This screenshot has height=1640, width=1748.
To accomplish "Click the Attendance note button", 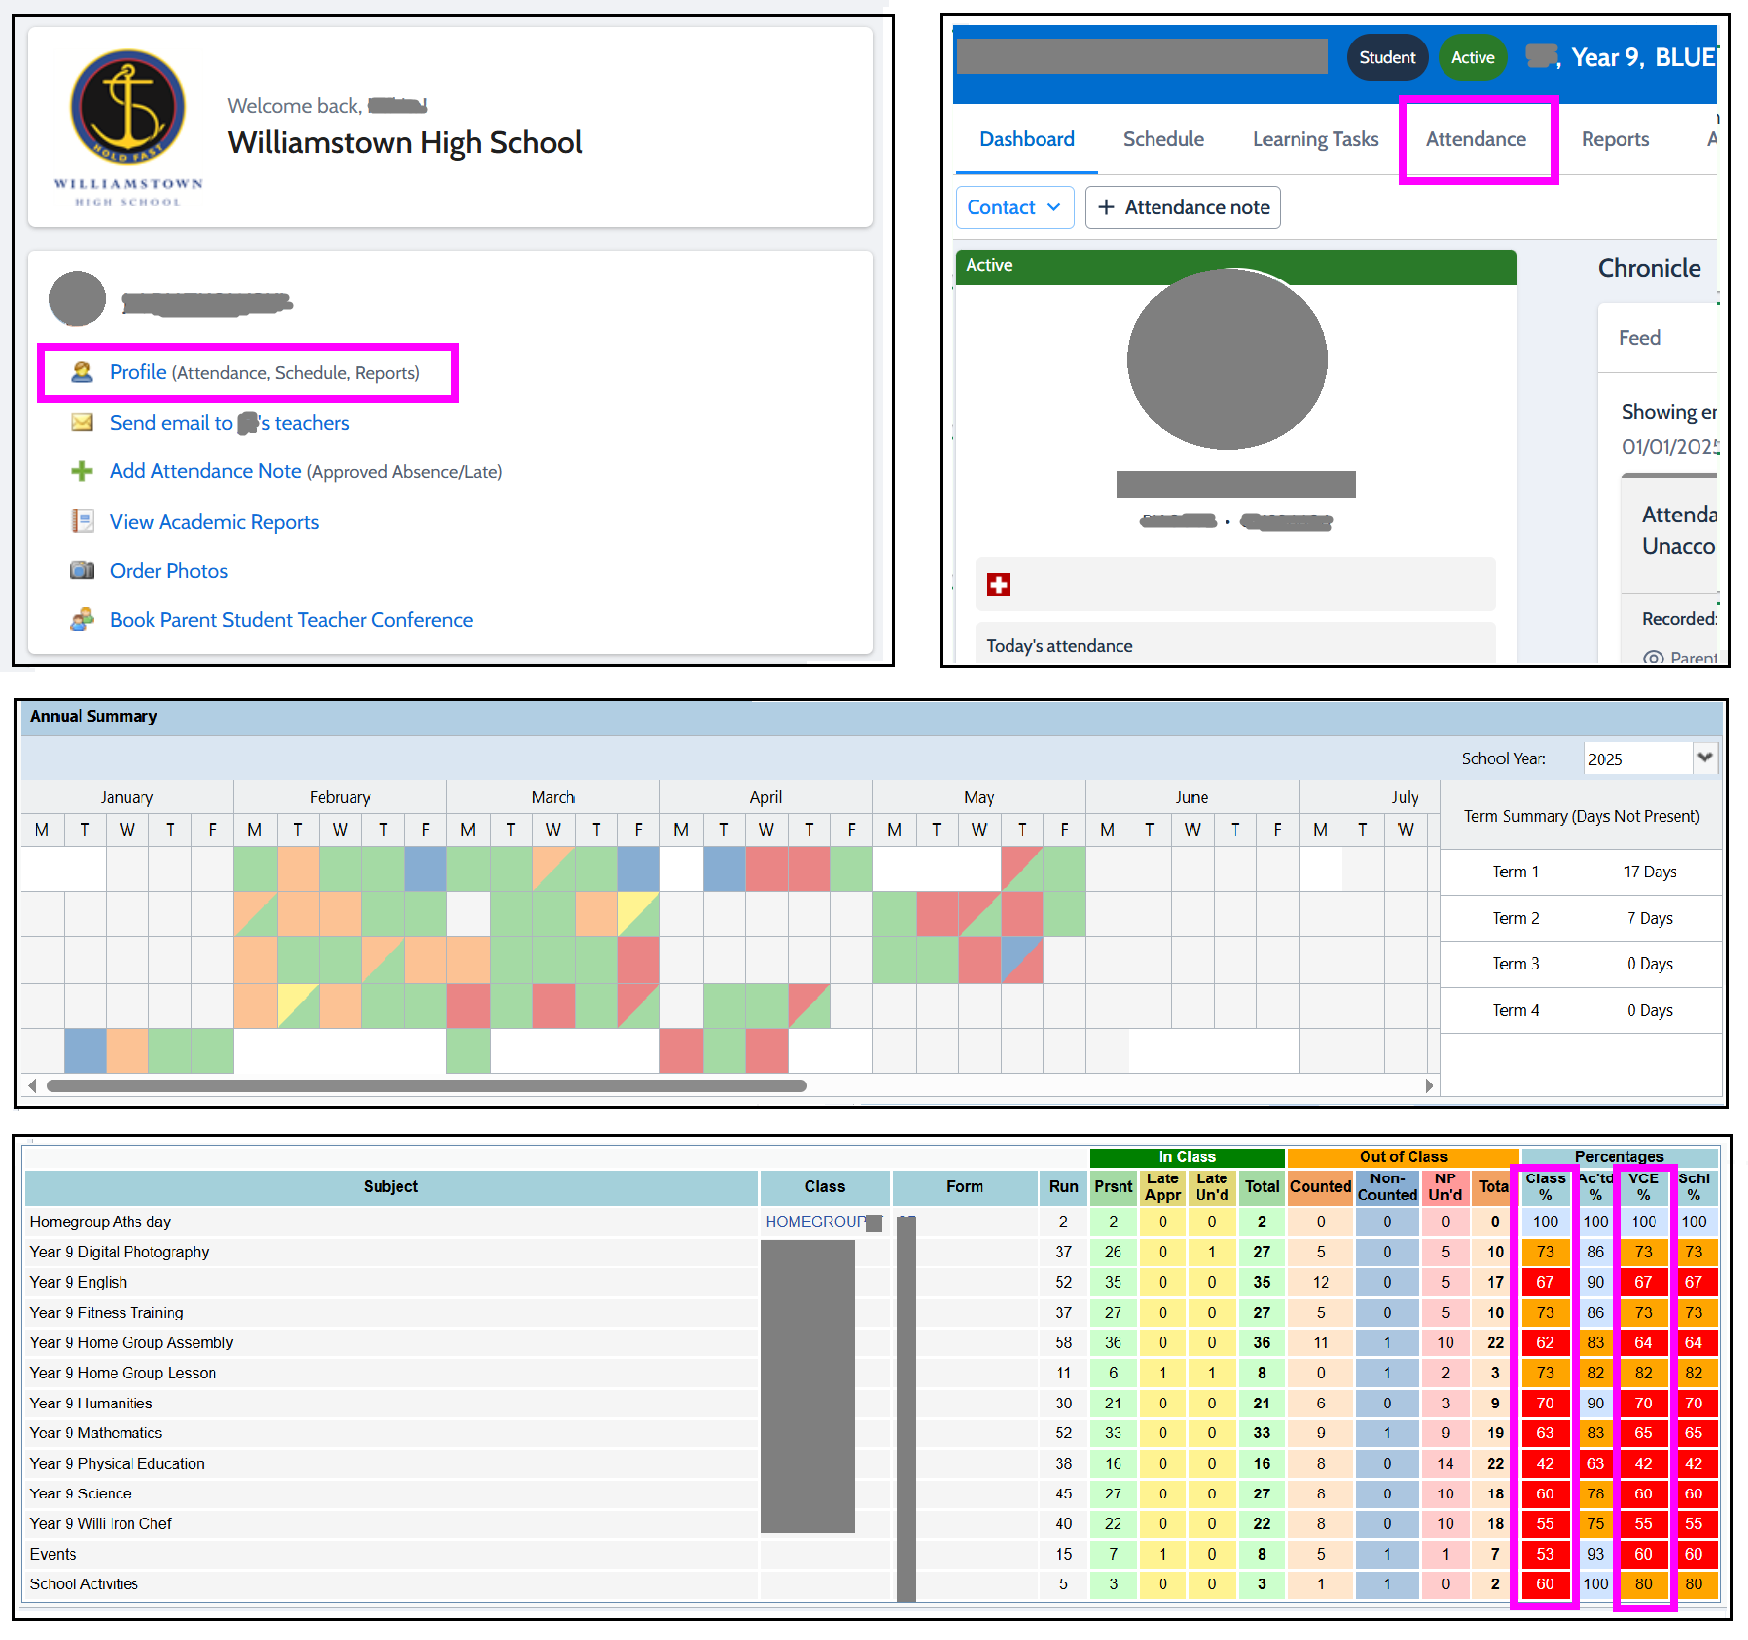I will (x=1182, y=207).
